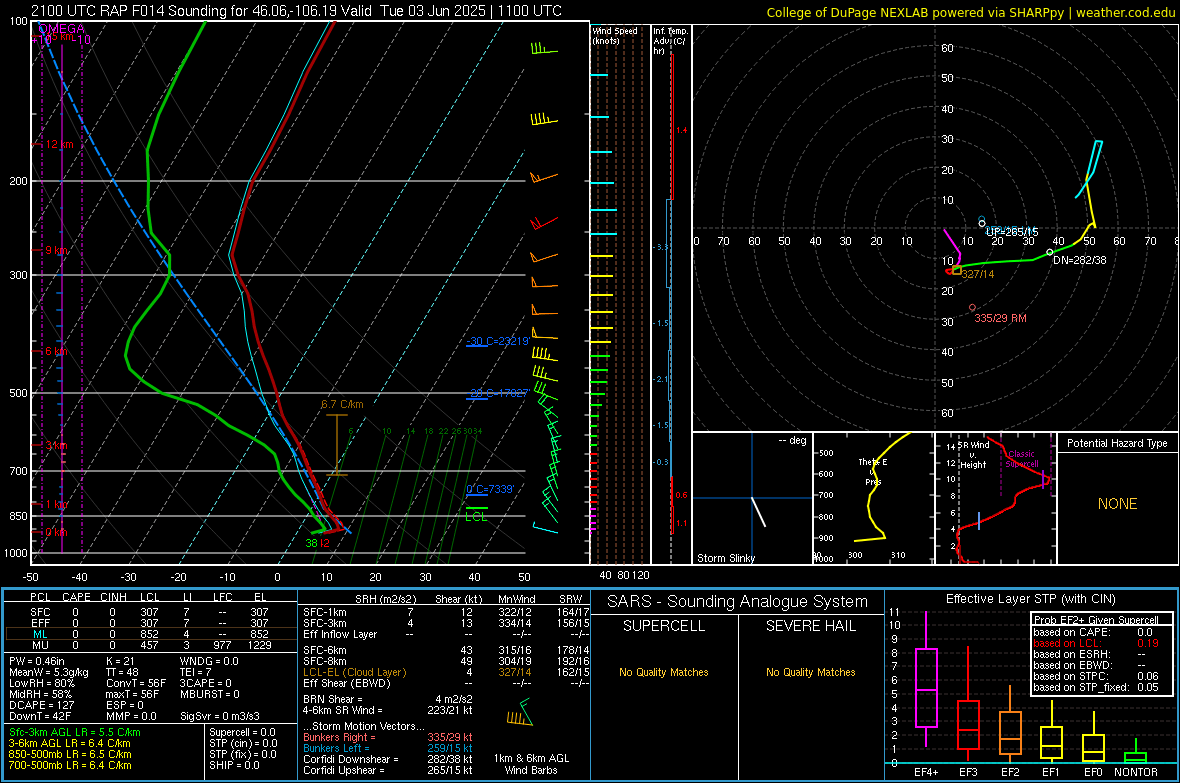Click the SUPERCELL column header
This screenshot has width=1180, height=783.
[x=664, y=626]
